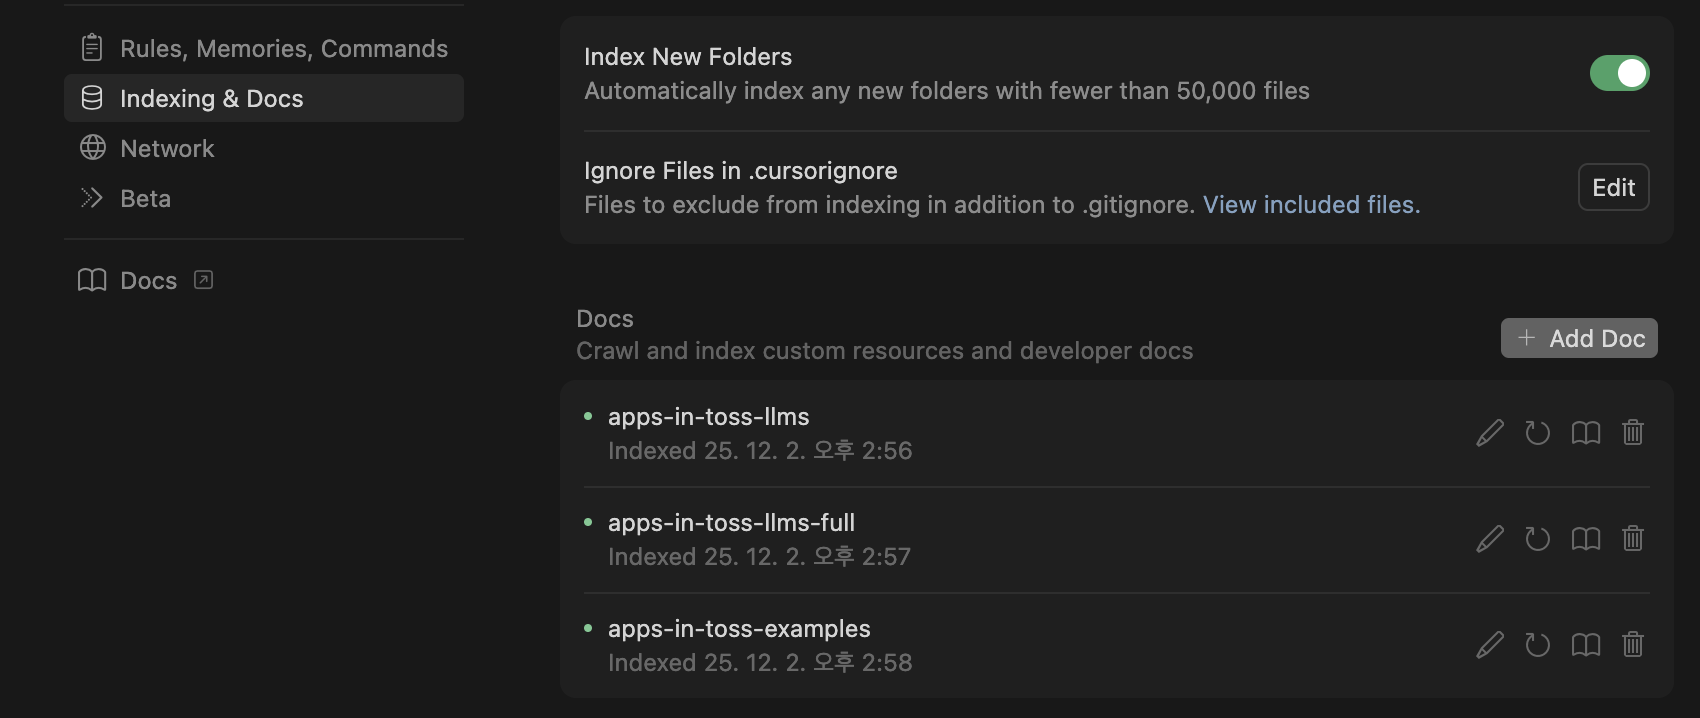Screen dimensions: 1700x718
Task: Open indexed pages for apps-in-toss-llms
Action: 1586,433
